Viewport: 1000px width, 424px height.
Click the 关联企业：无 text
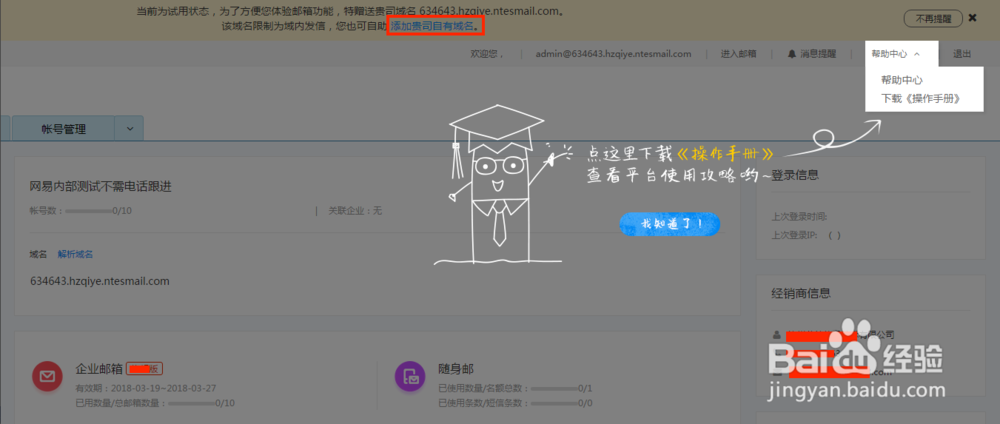click(355, 210)
